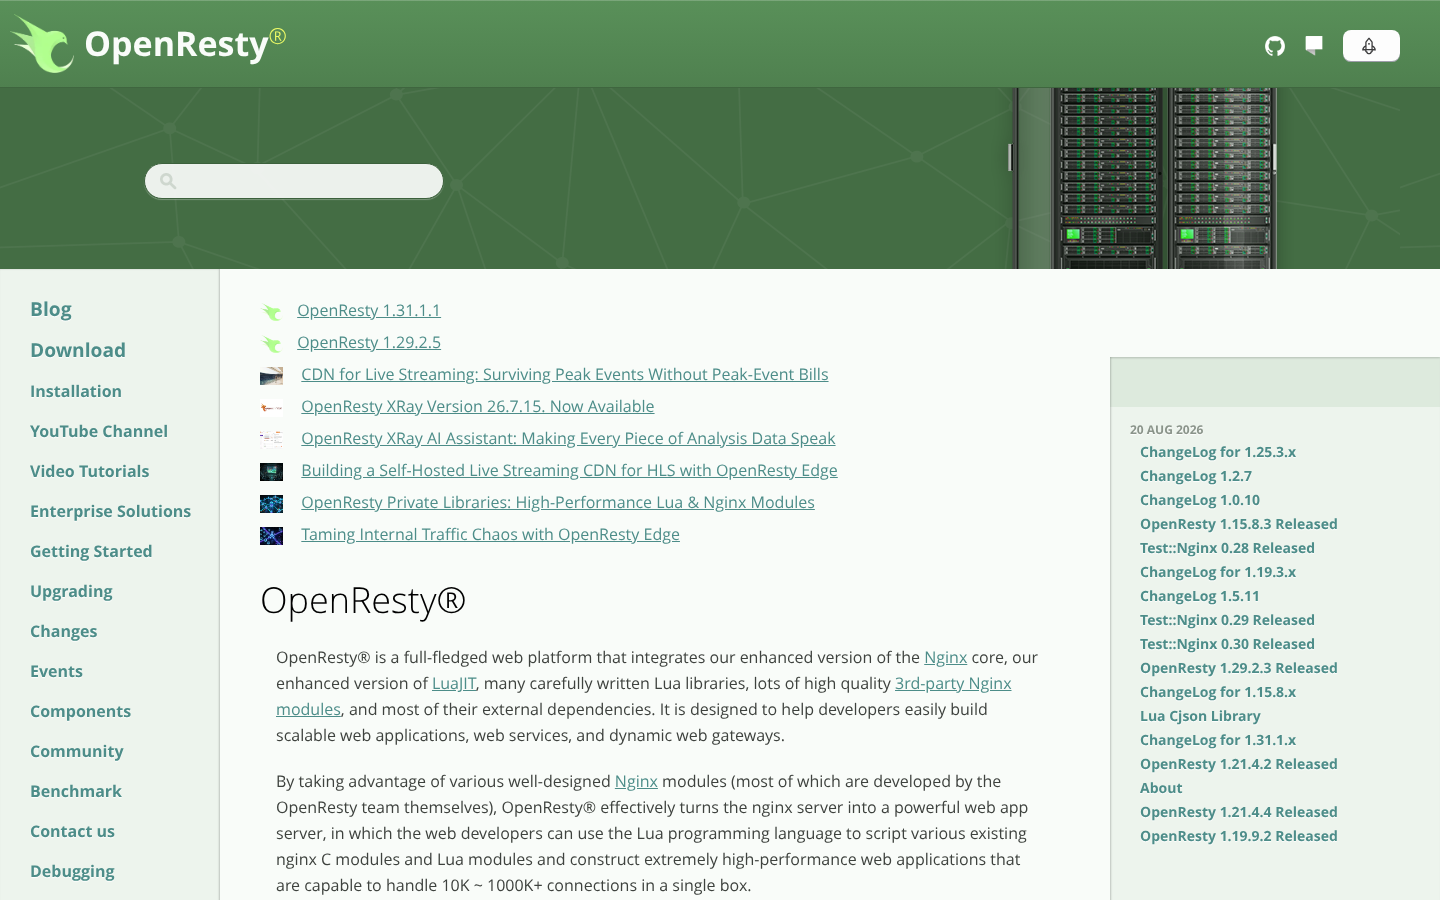Viewport: 1440px width, 900px height.
Task: Open thumbnail beside XRay AI Assistant post
Action: point(271,440)
